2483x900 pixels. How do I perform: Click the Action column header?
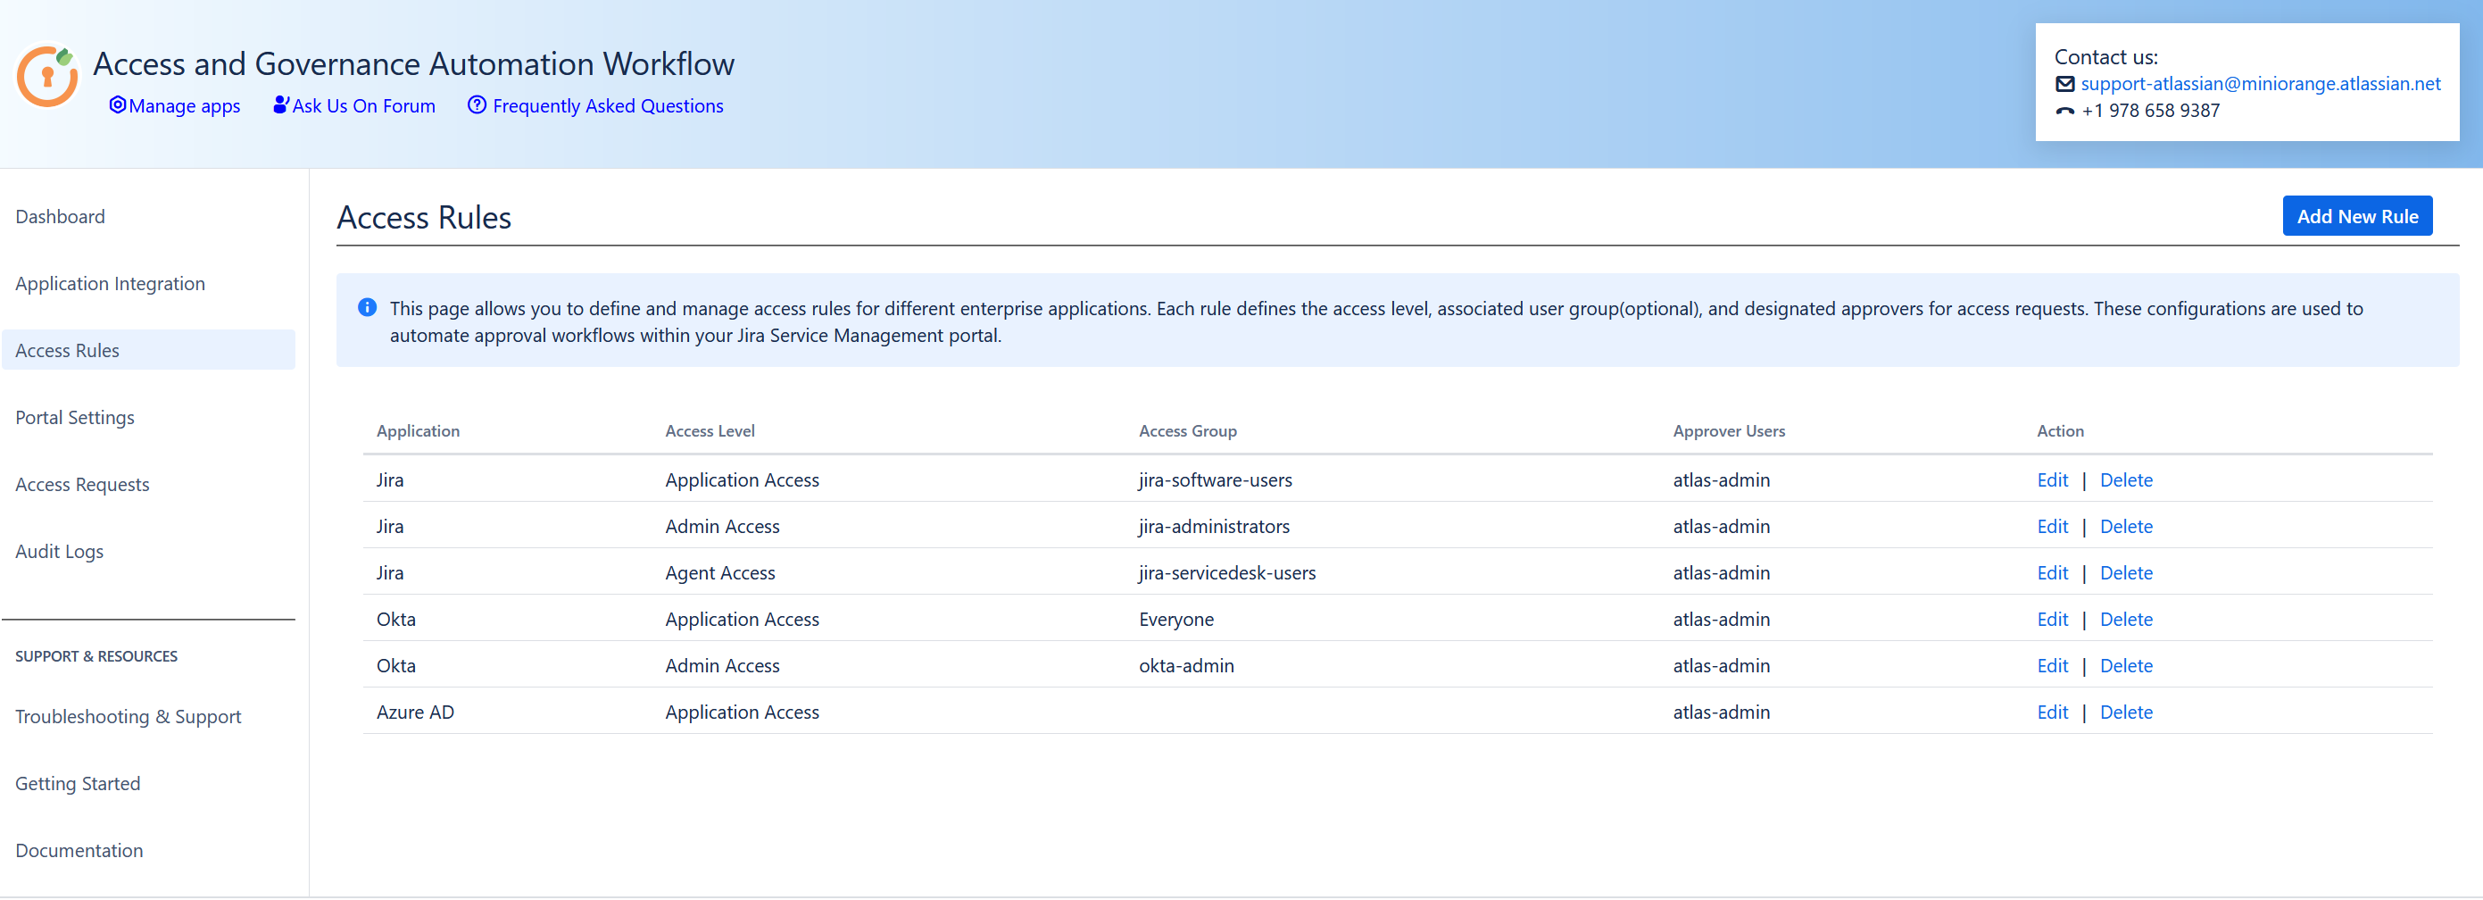2060,431
